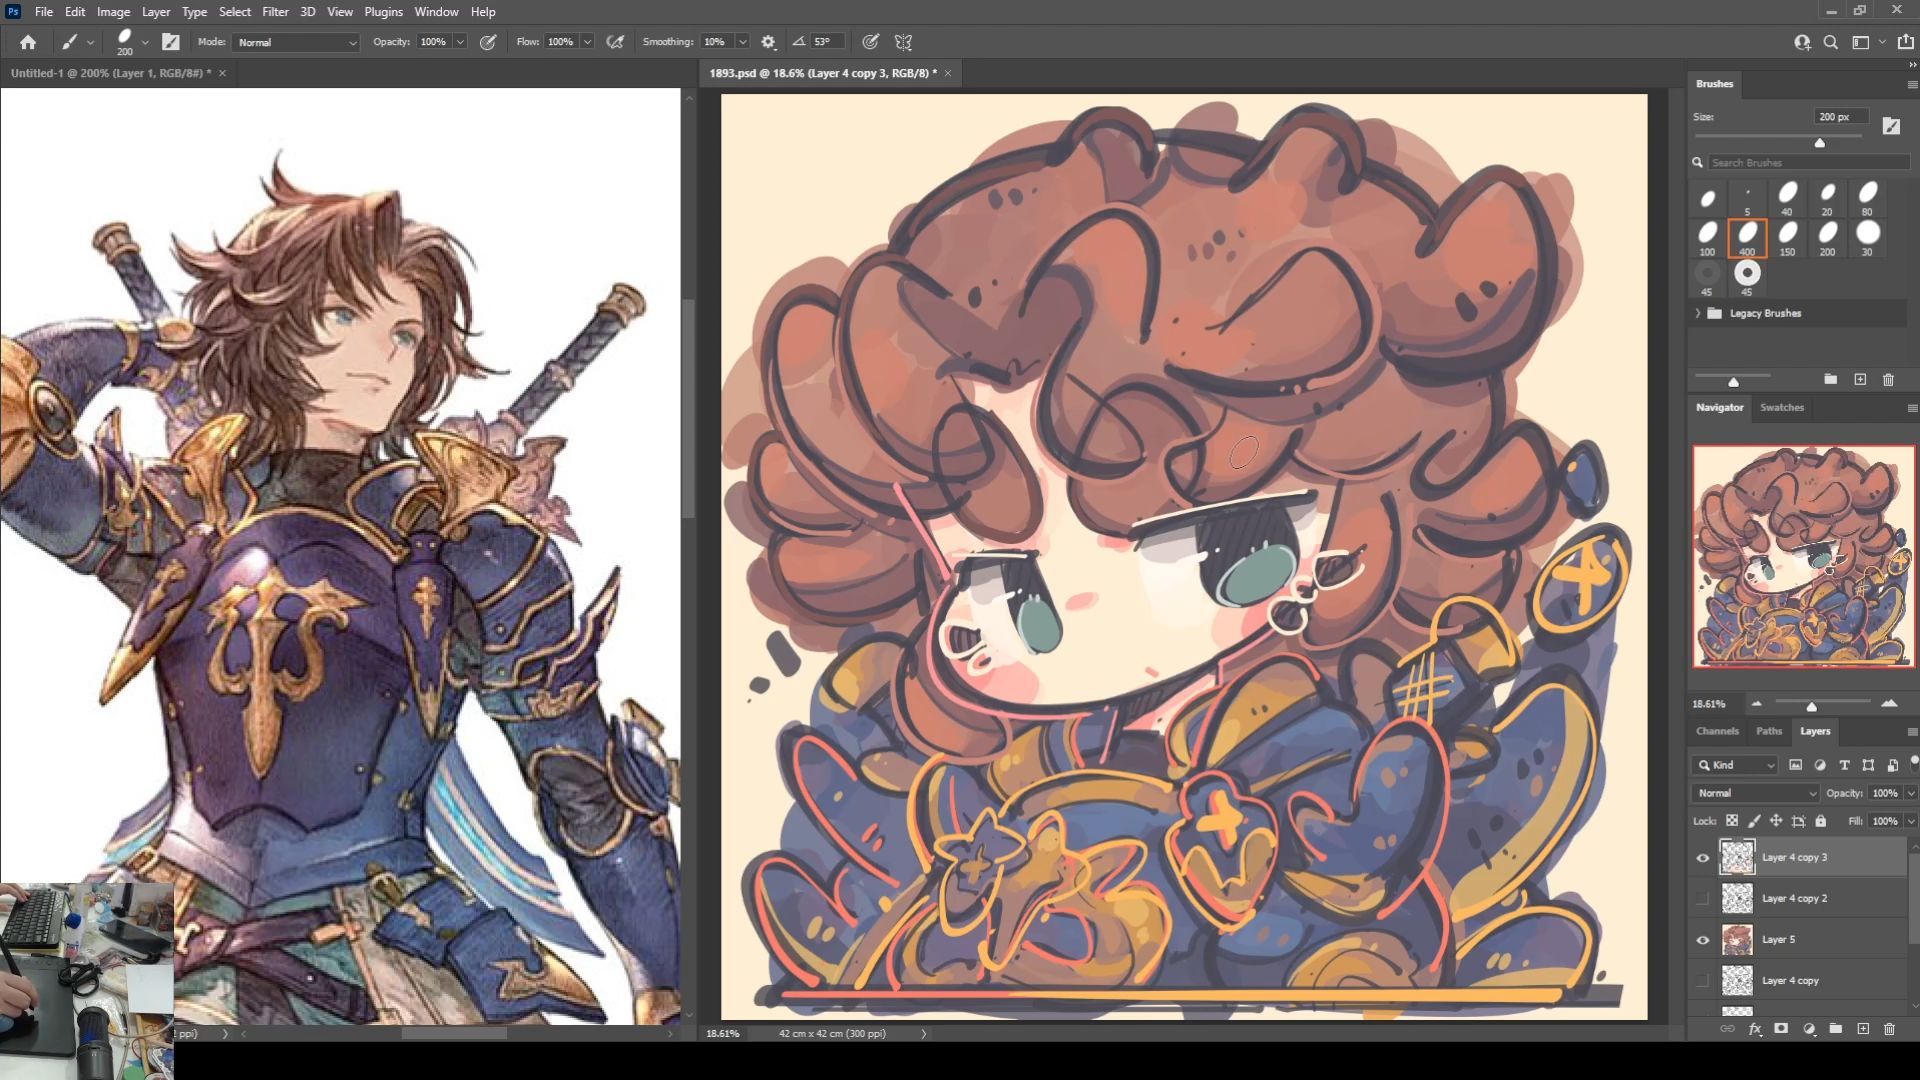Screen dimensions: 1920x1080
Task: Click the Search Brushes field
Action: 1808,162
